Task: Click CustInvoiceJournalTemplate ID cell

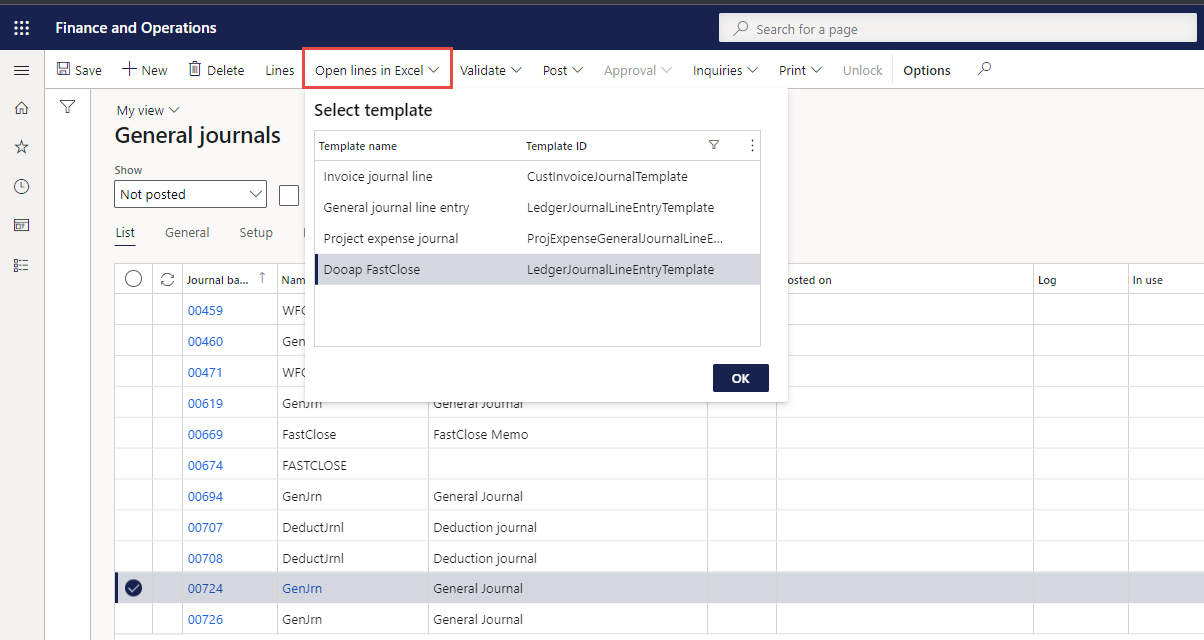Action: coord(607,176)
